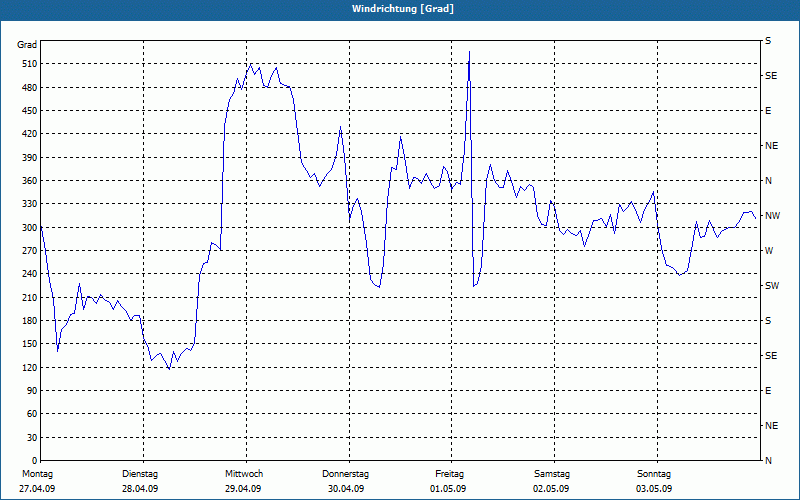Image resolution: width=800 pixels, height=500 pixels.
Task: Click the 390 degree axis value
Action: pos(30,158)
